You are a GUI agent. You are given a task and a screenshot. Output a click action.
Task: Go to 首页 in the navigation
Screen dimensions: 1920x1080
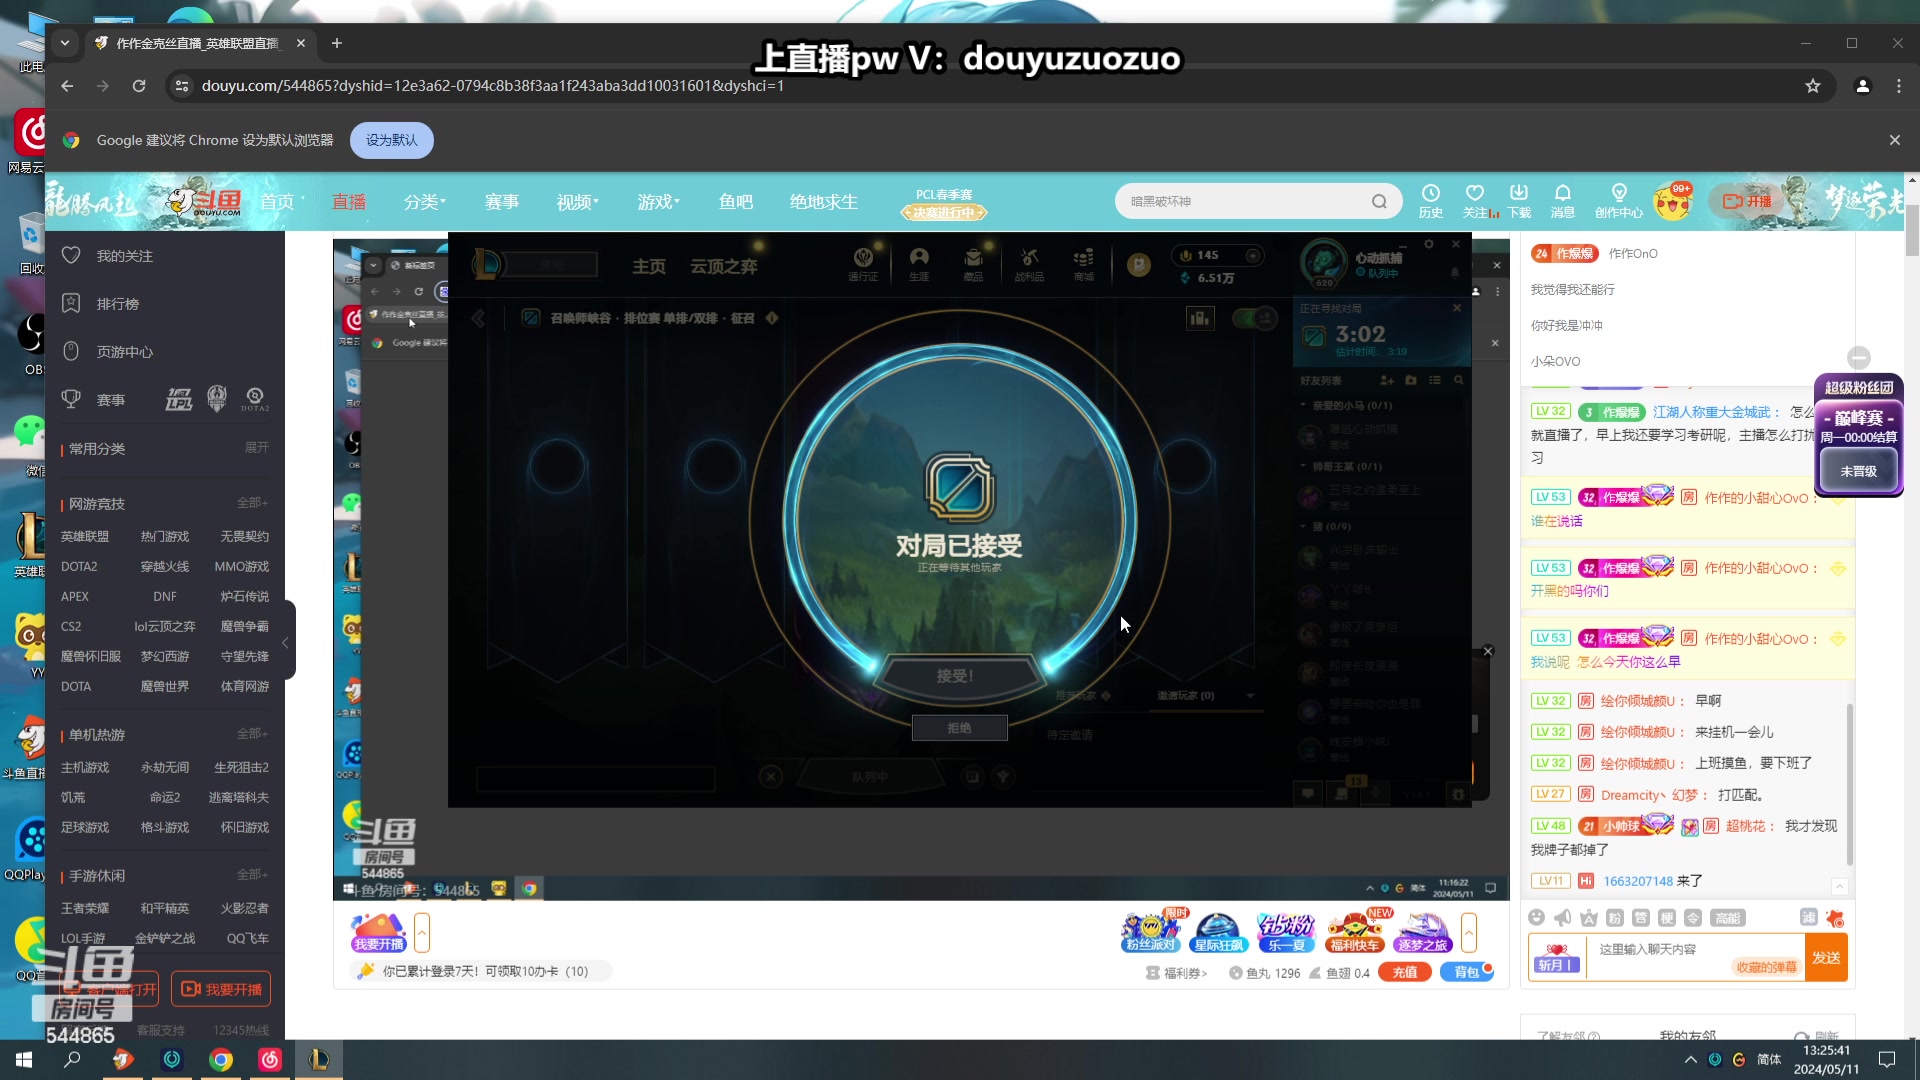(277, 201)
